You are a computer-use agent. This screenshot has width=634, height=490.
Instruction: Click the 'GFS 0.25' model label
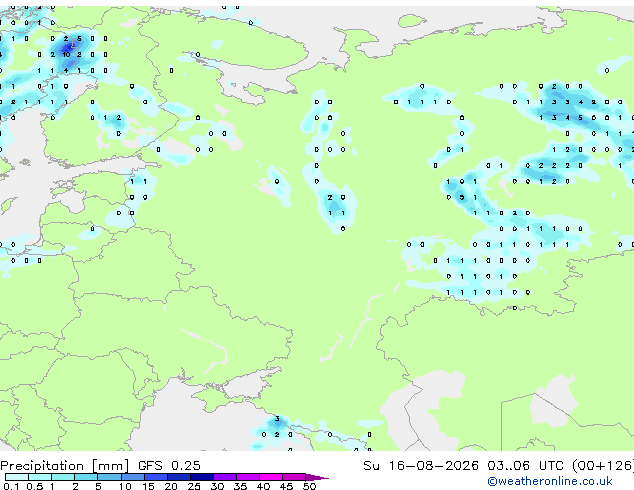[x=169, y=466]
